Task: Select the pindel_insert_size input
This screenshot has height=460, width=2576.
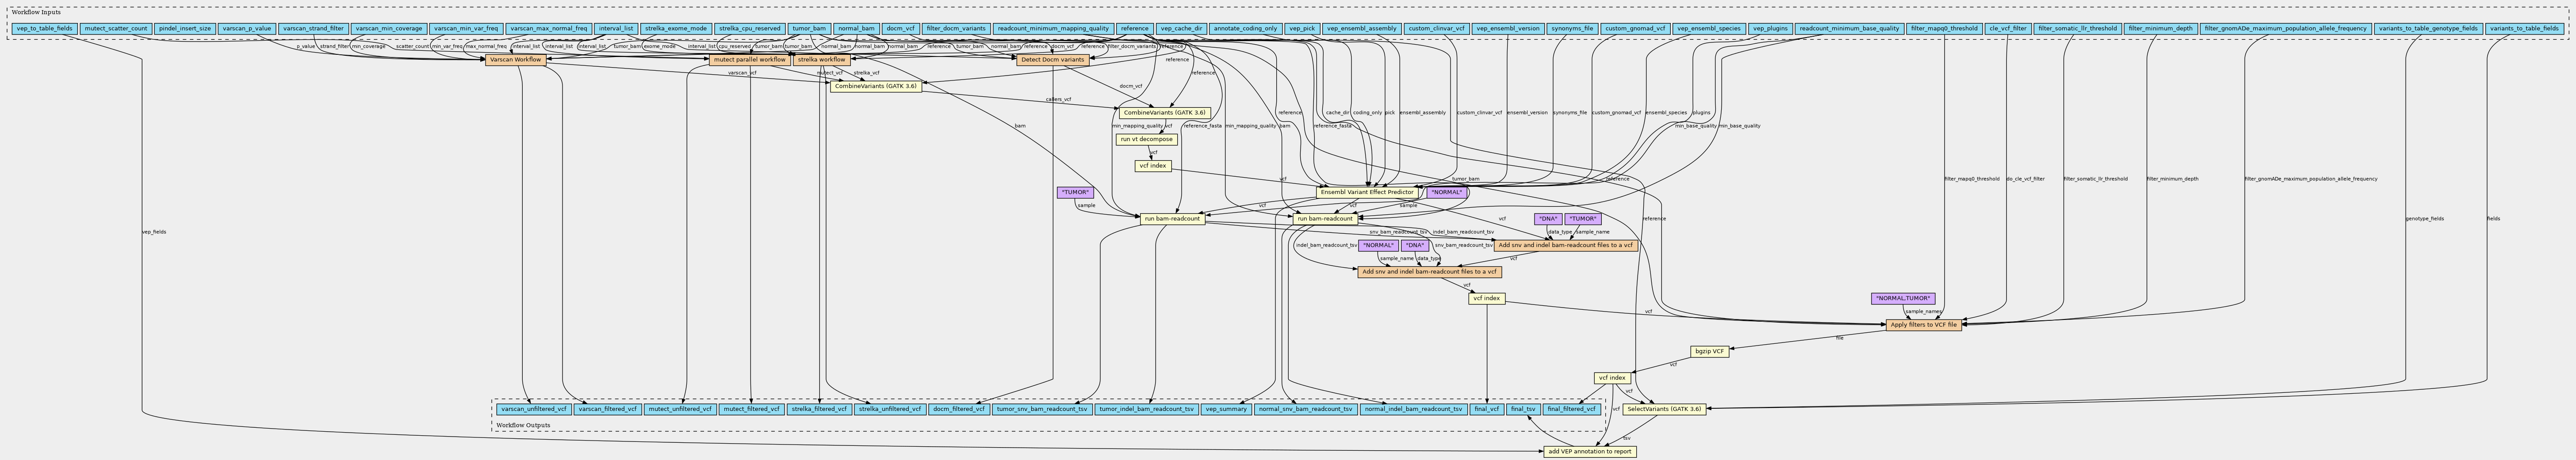Action: (185, 29)
